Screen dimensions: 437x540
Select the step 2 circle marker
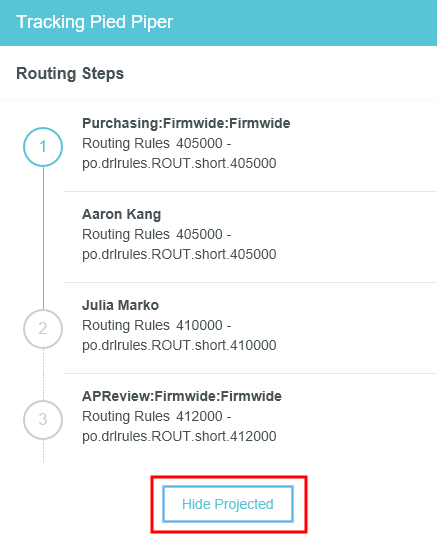pyautogui.click(x=43, y=329)
